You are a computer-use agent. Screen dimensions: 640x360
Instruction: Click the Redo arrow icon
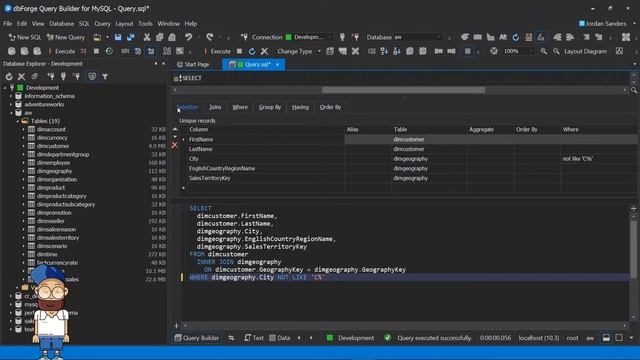[209, 37]
